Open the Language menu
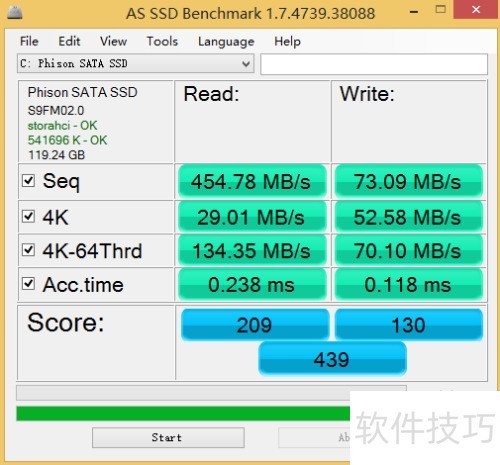Image resolution: width=500 pixels, height=465 pixels. click(x=226, y=41)
